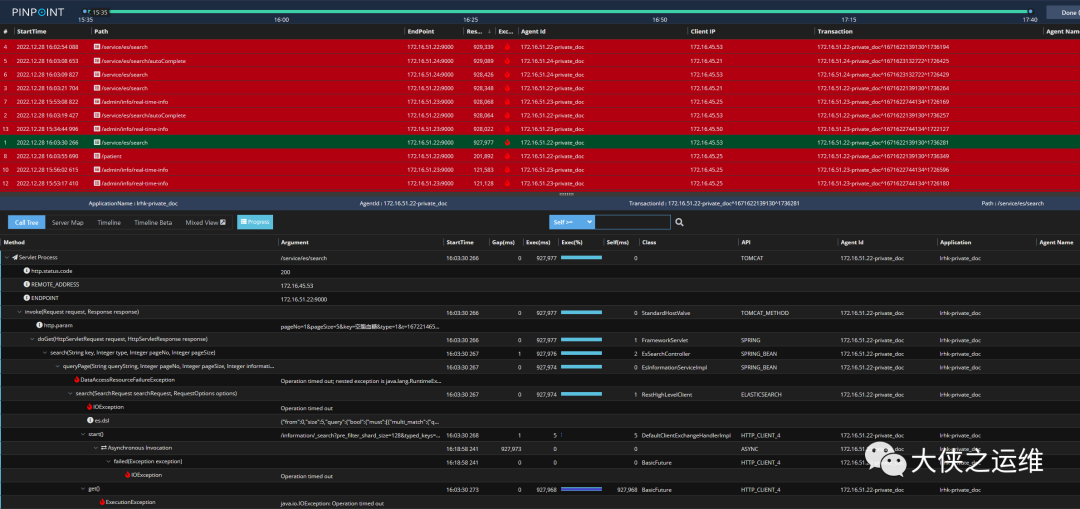The width and height of the screenshot is (1080, 509).
Task: Click the Progress button
Action: 255,222
